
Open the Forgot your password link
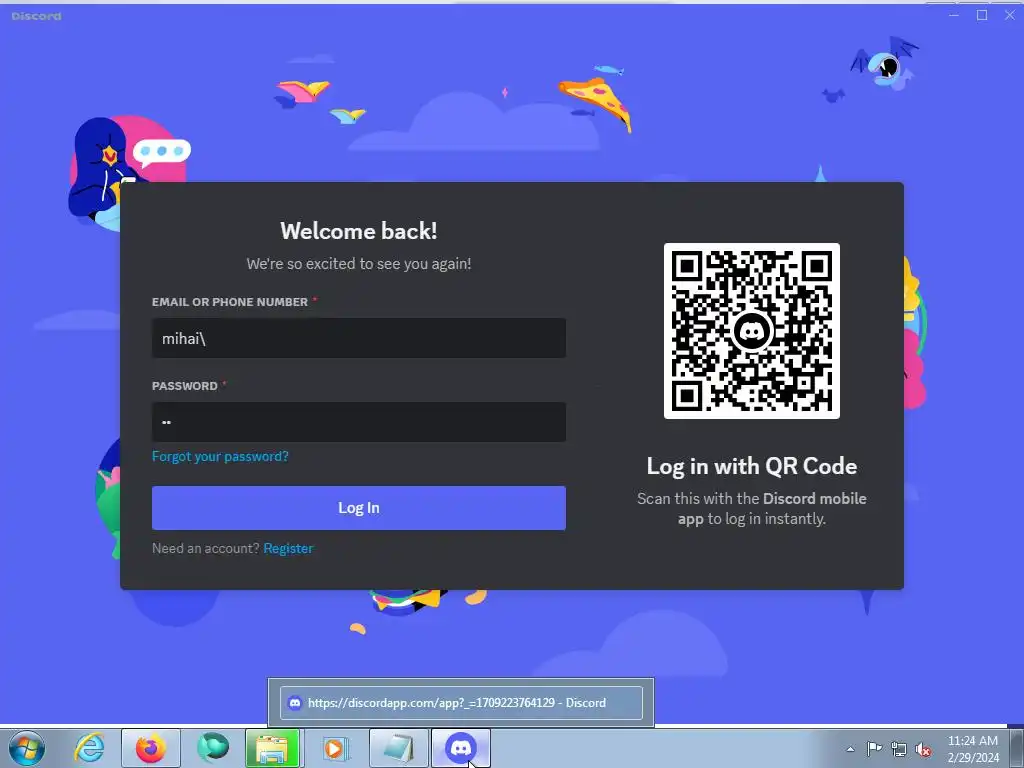[x=220, y=456]
